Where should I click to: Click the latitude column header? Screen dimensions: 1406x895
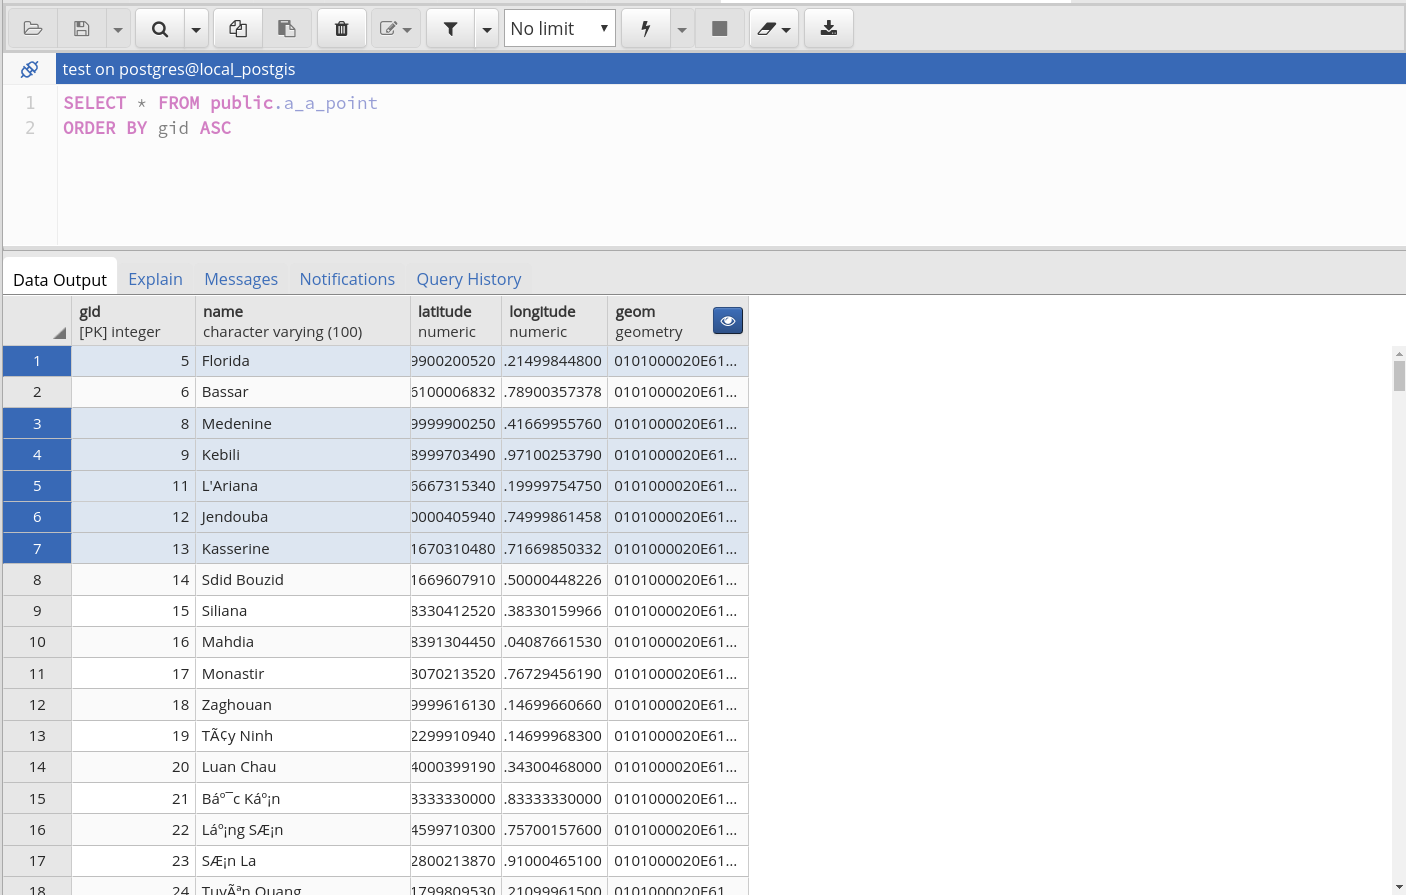pyautogui.click(x=455, y=321)
